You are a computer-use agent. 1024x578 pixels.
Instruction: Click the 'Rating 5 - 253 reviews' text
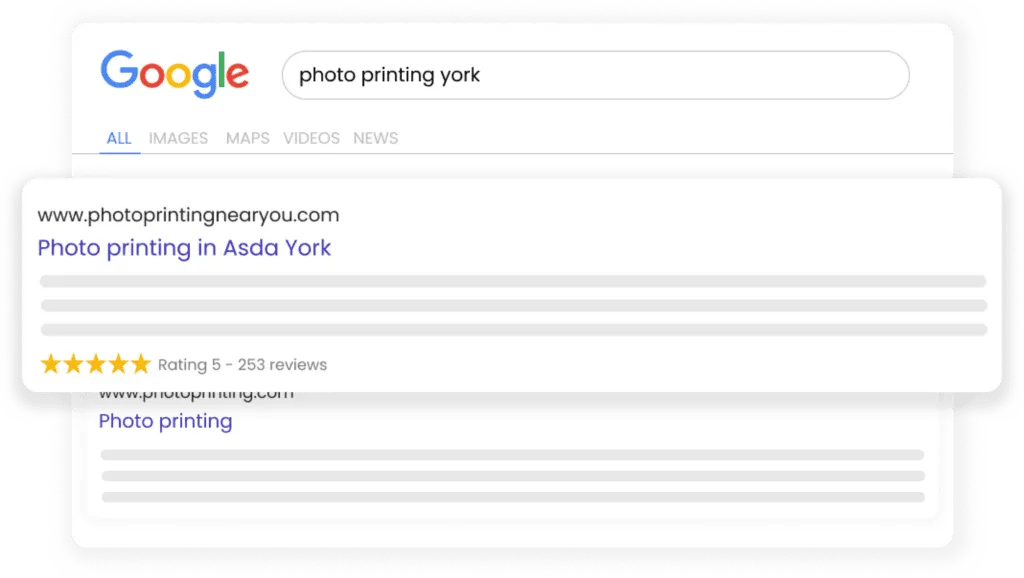point(242,365)
